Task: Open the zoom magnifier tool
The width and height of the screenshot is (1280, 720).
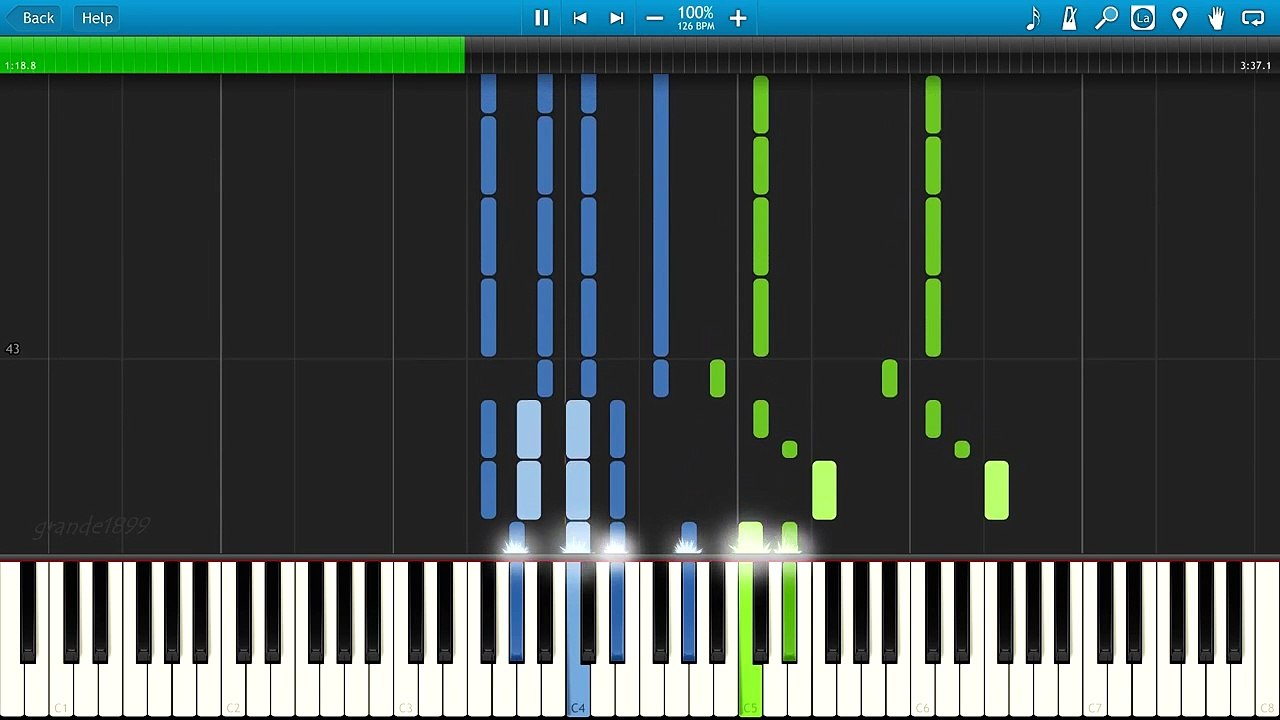Action: pos(1106,18)
